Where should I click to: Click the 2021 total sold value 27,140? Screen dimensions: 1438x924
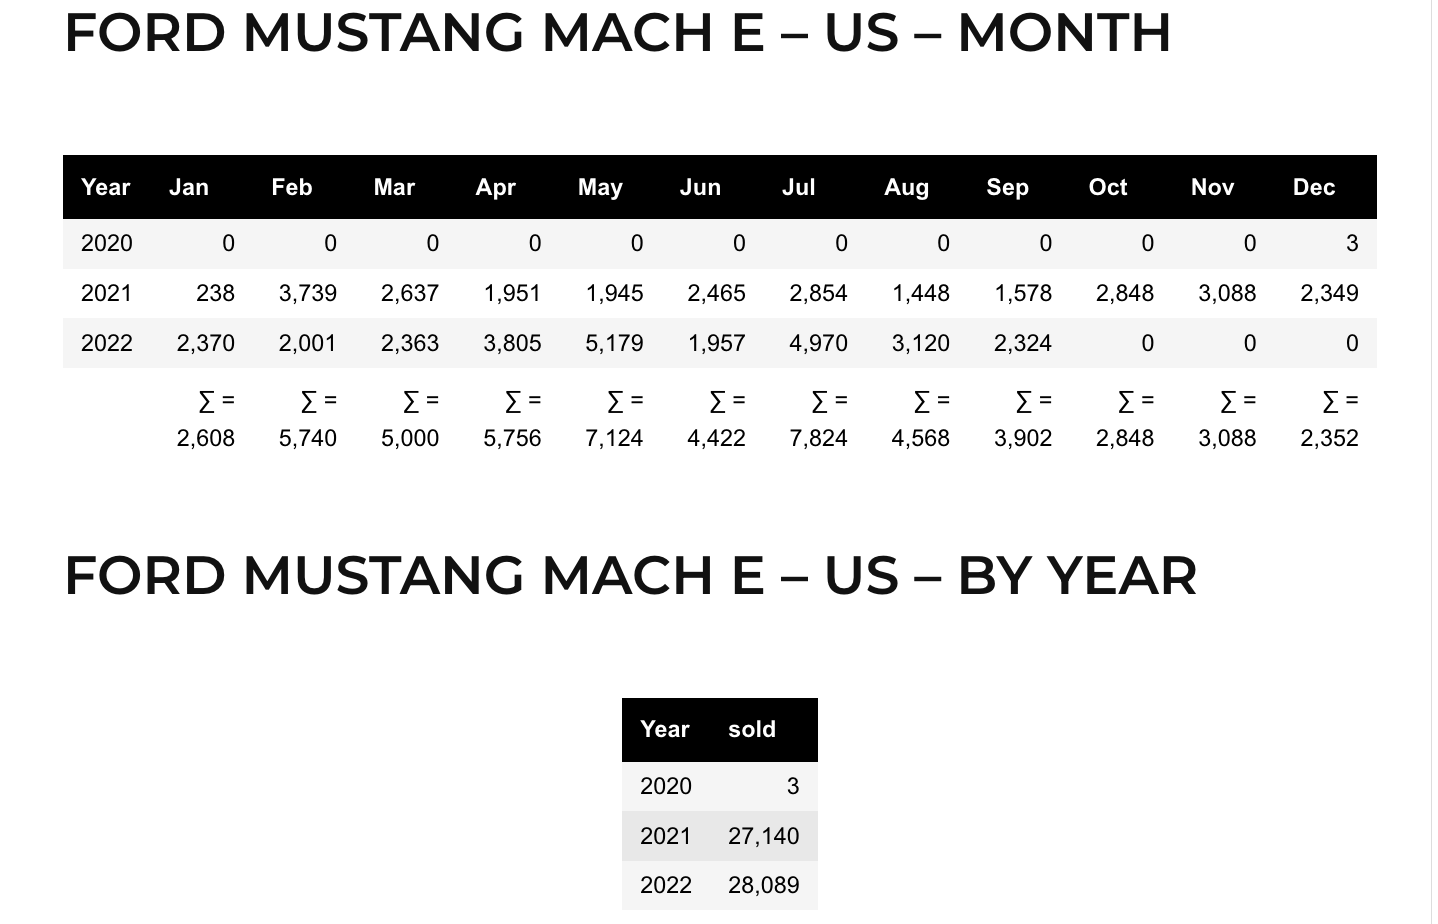764,836
